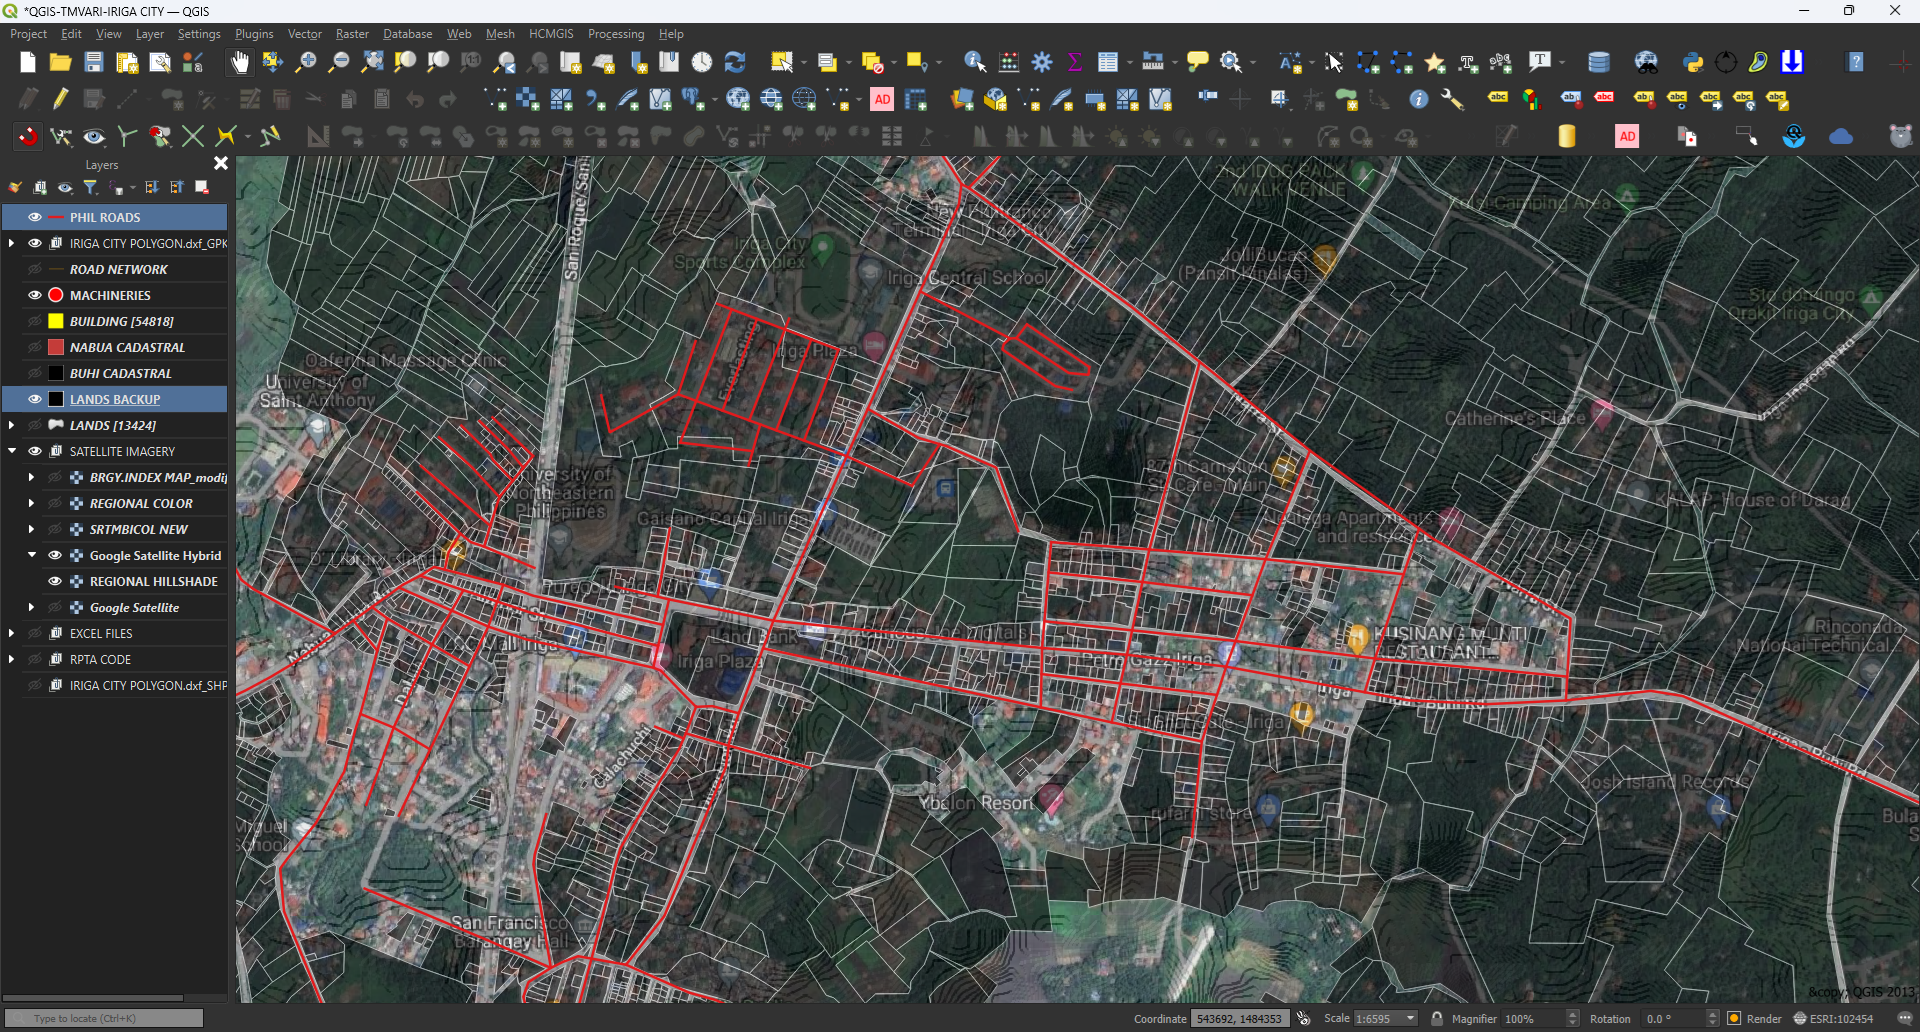
Task: Expand the LANDS [13424] layer entry
Action: click(11, 424)
